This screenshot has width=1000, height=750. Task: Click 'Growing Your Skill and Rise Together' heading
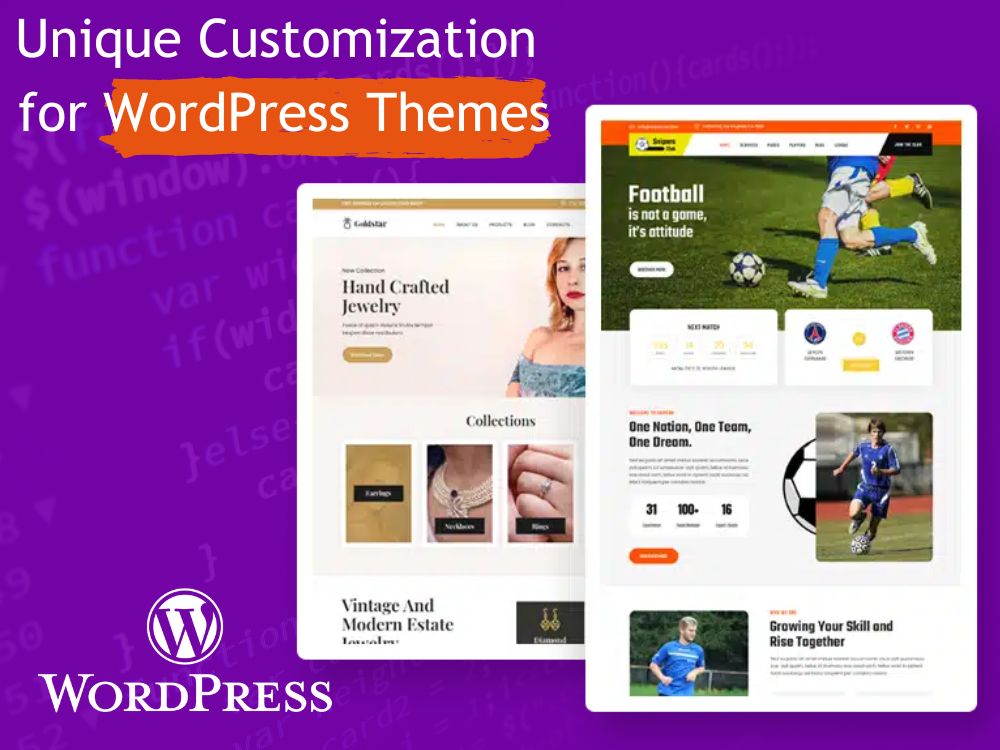[831, 634]
